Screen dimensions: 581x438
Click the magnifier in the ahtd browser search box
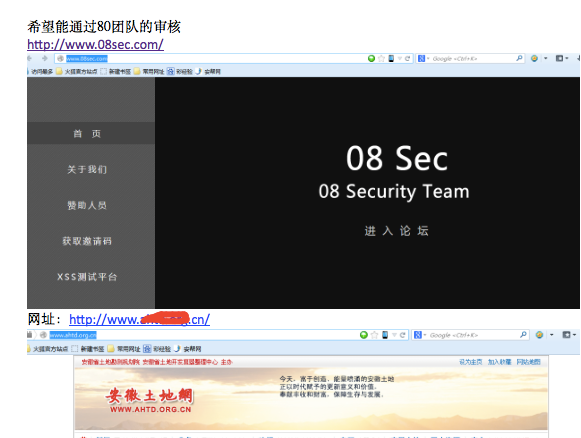pos(523,335)
